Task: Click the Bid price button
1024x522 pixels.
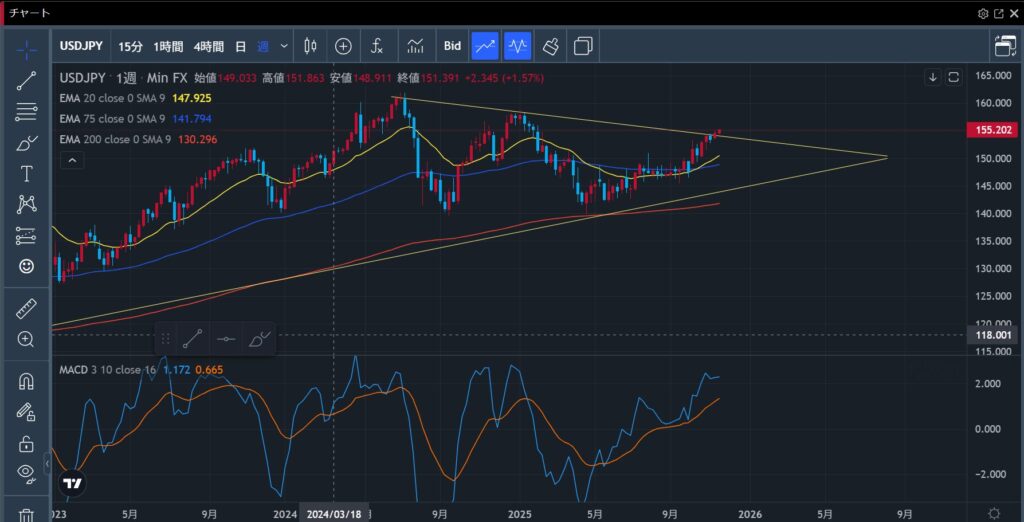Action: click(452, 46)
